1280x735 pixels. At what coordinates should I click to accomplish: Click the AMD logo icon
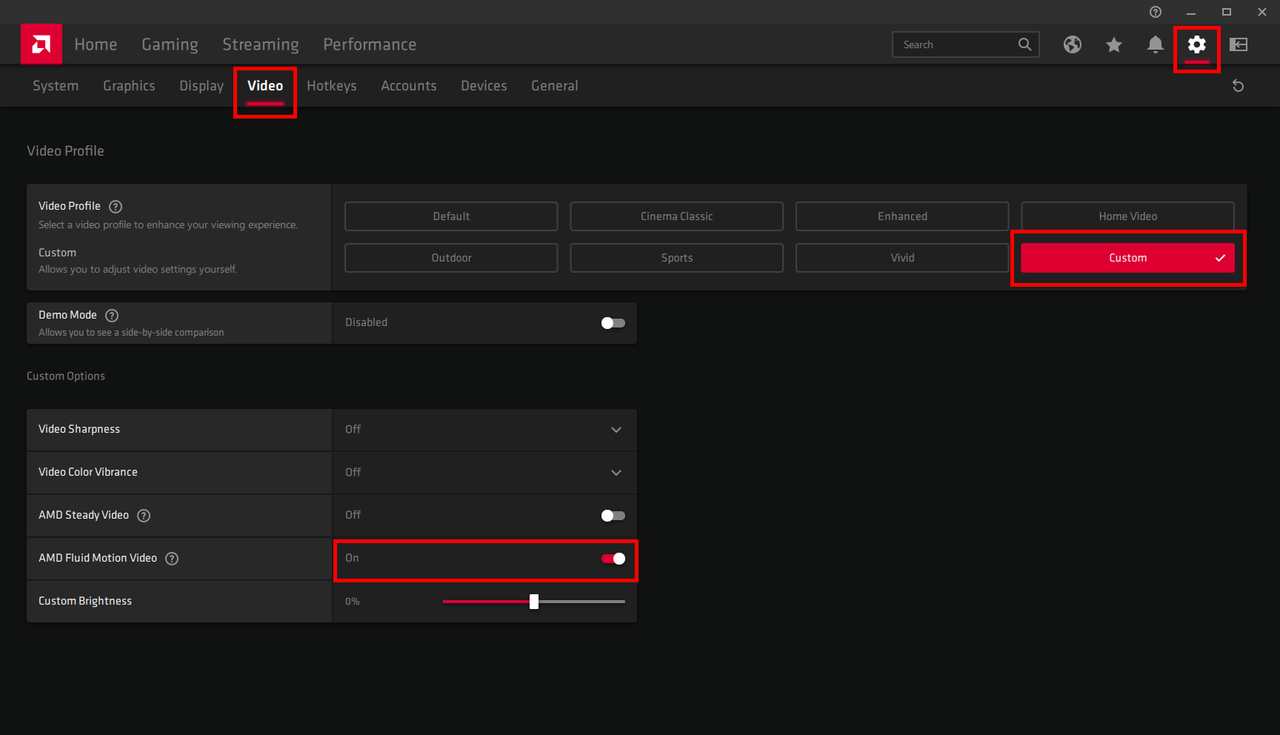click(x=41, y=44)
